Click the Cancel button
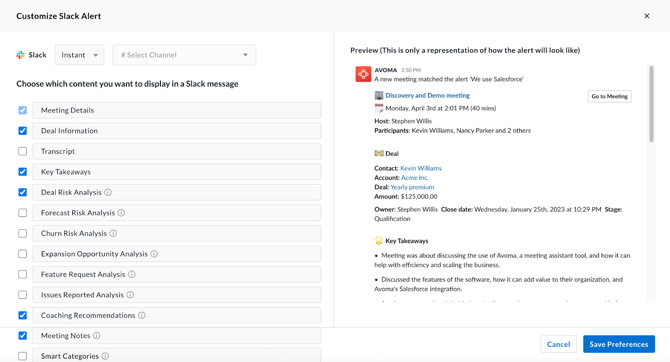 tap(558, 344)
